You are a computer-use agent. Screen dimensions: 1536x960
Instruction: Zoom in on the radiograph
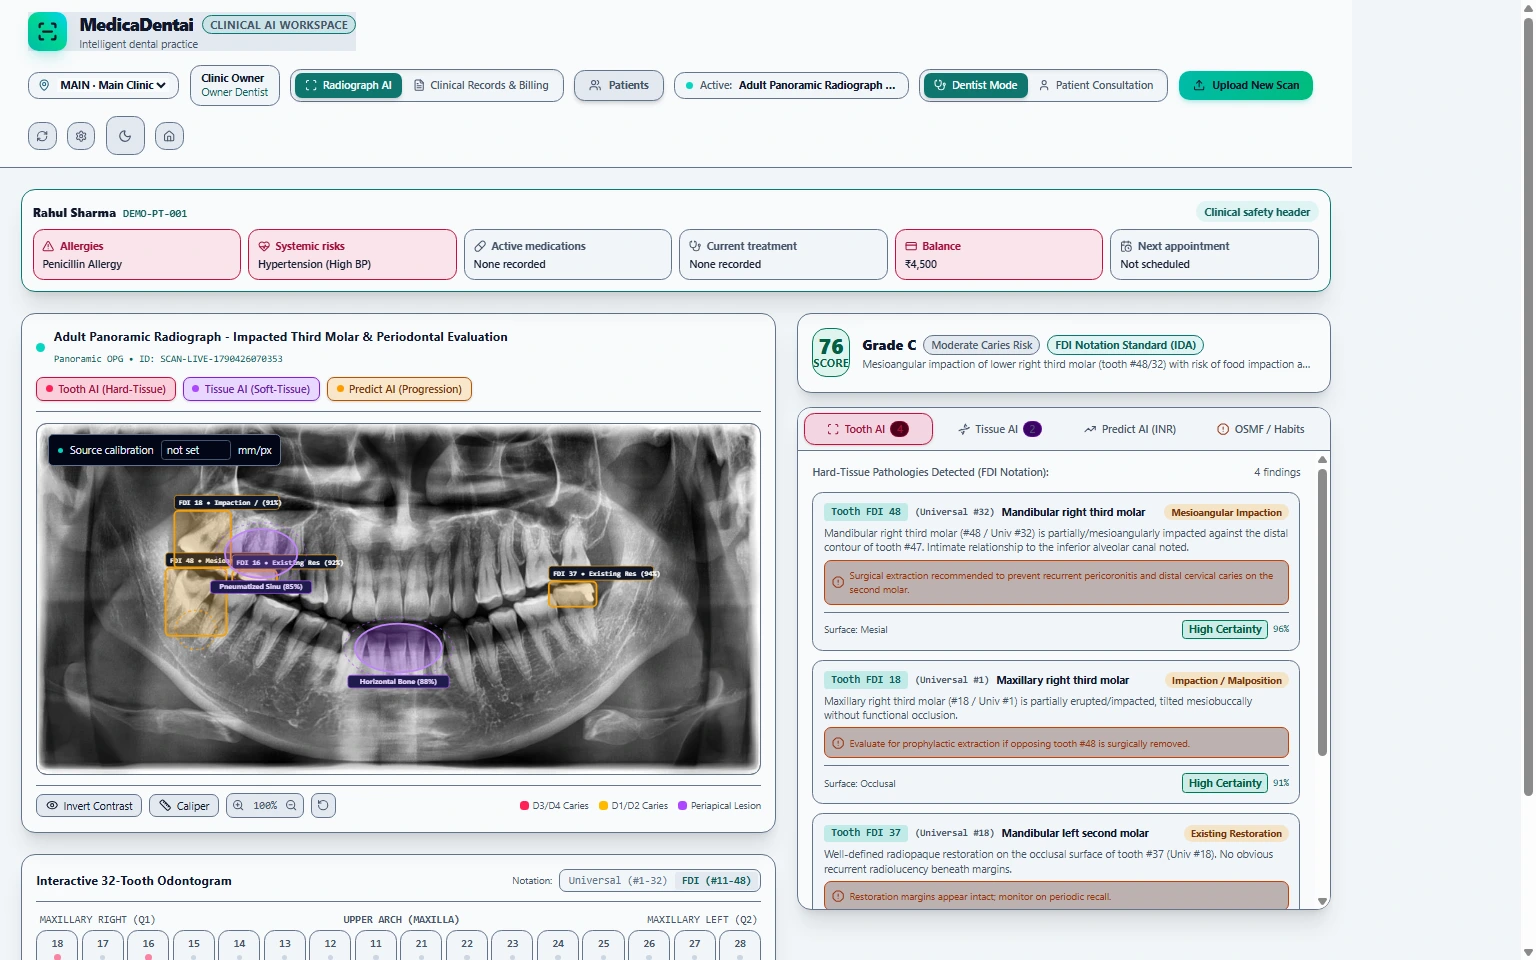point(238,805)
